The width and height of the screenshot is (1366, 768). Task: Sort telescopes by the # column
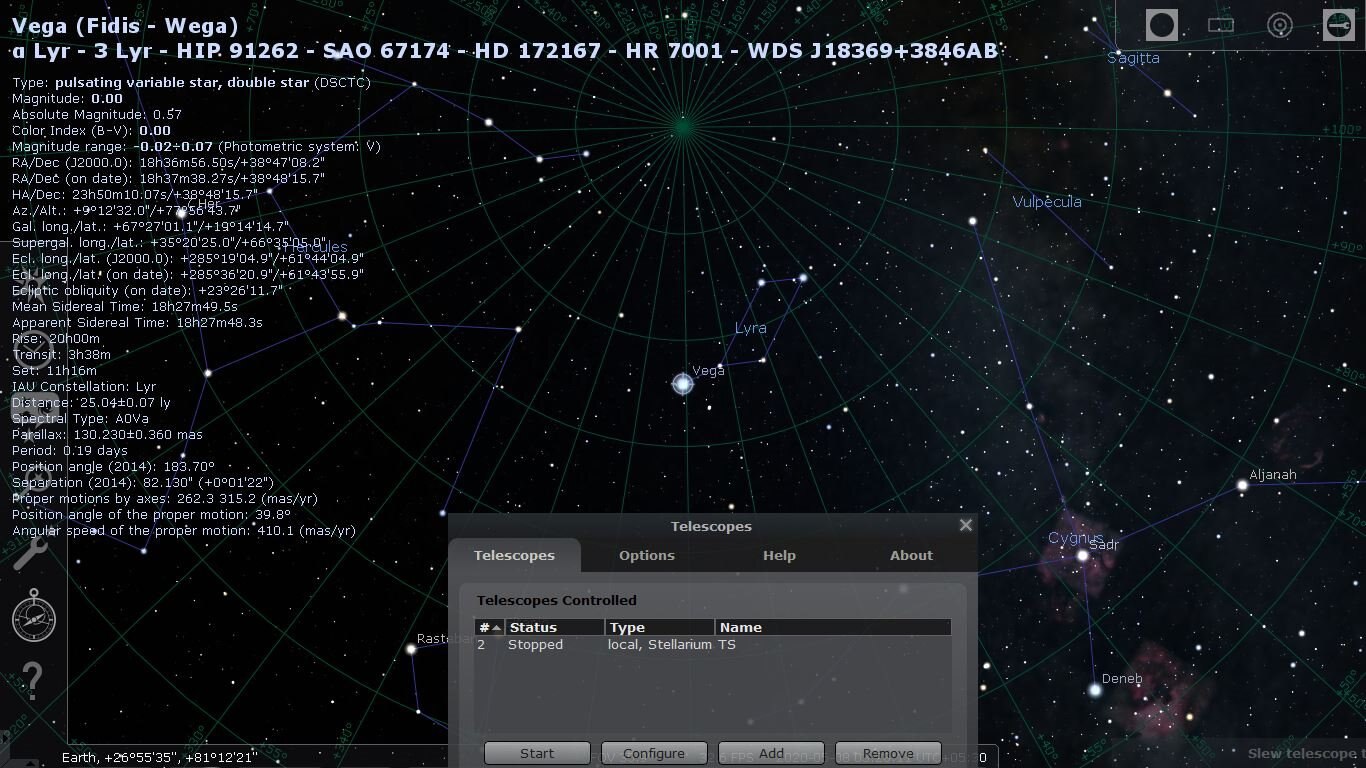pyautogui.click(x=489, y=627)
